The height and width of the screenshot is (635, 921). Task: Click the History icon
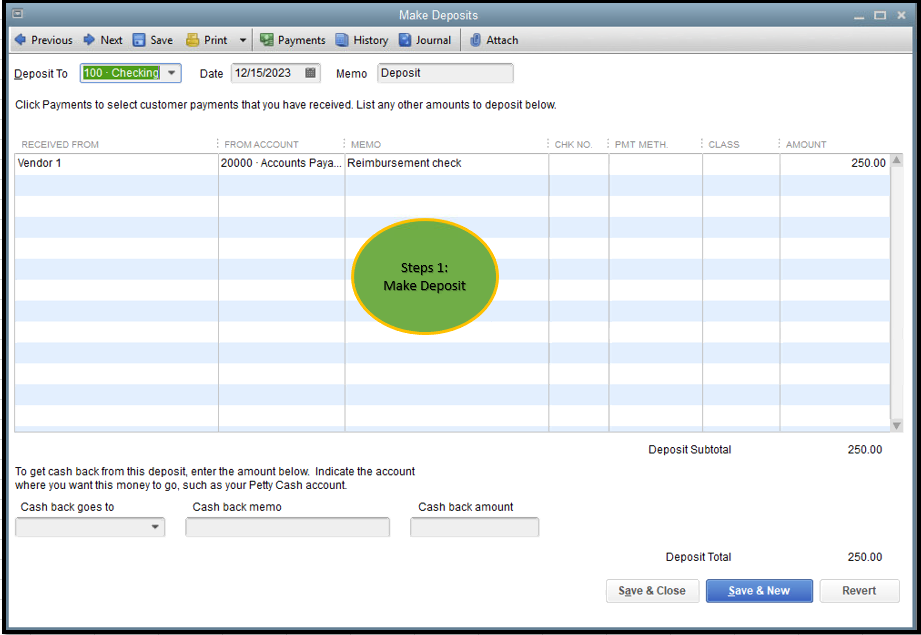[342, 40]
